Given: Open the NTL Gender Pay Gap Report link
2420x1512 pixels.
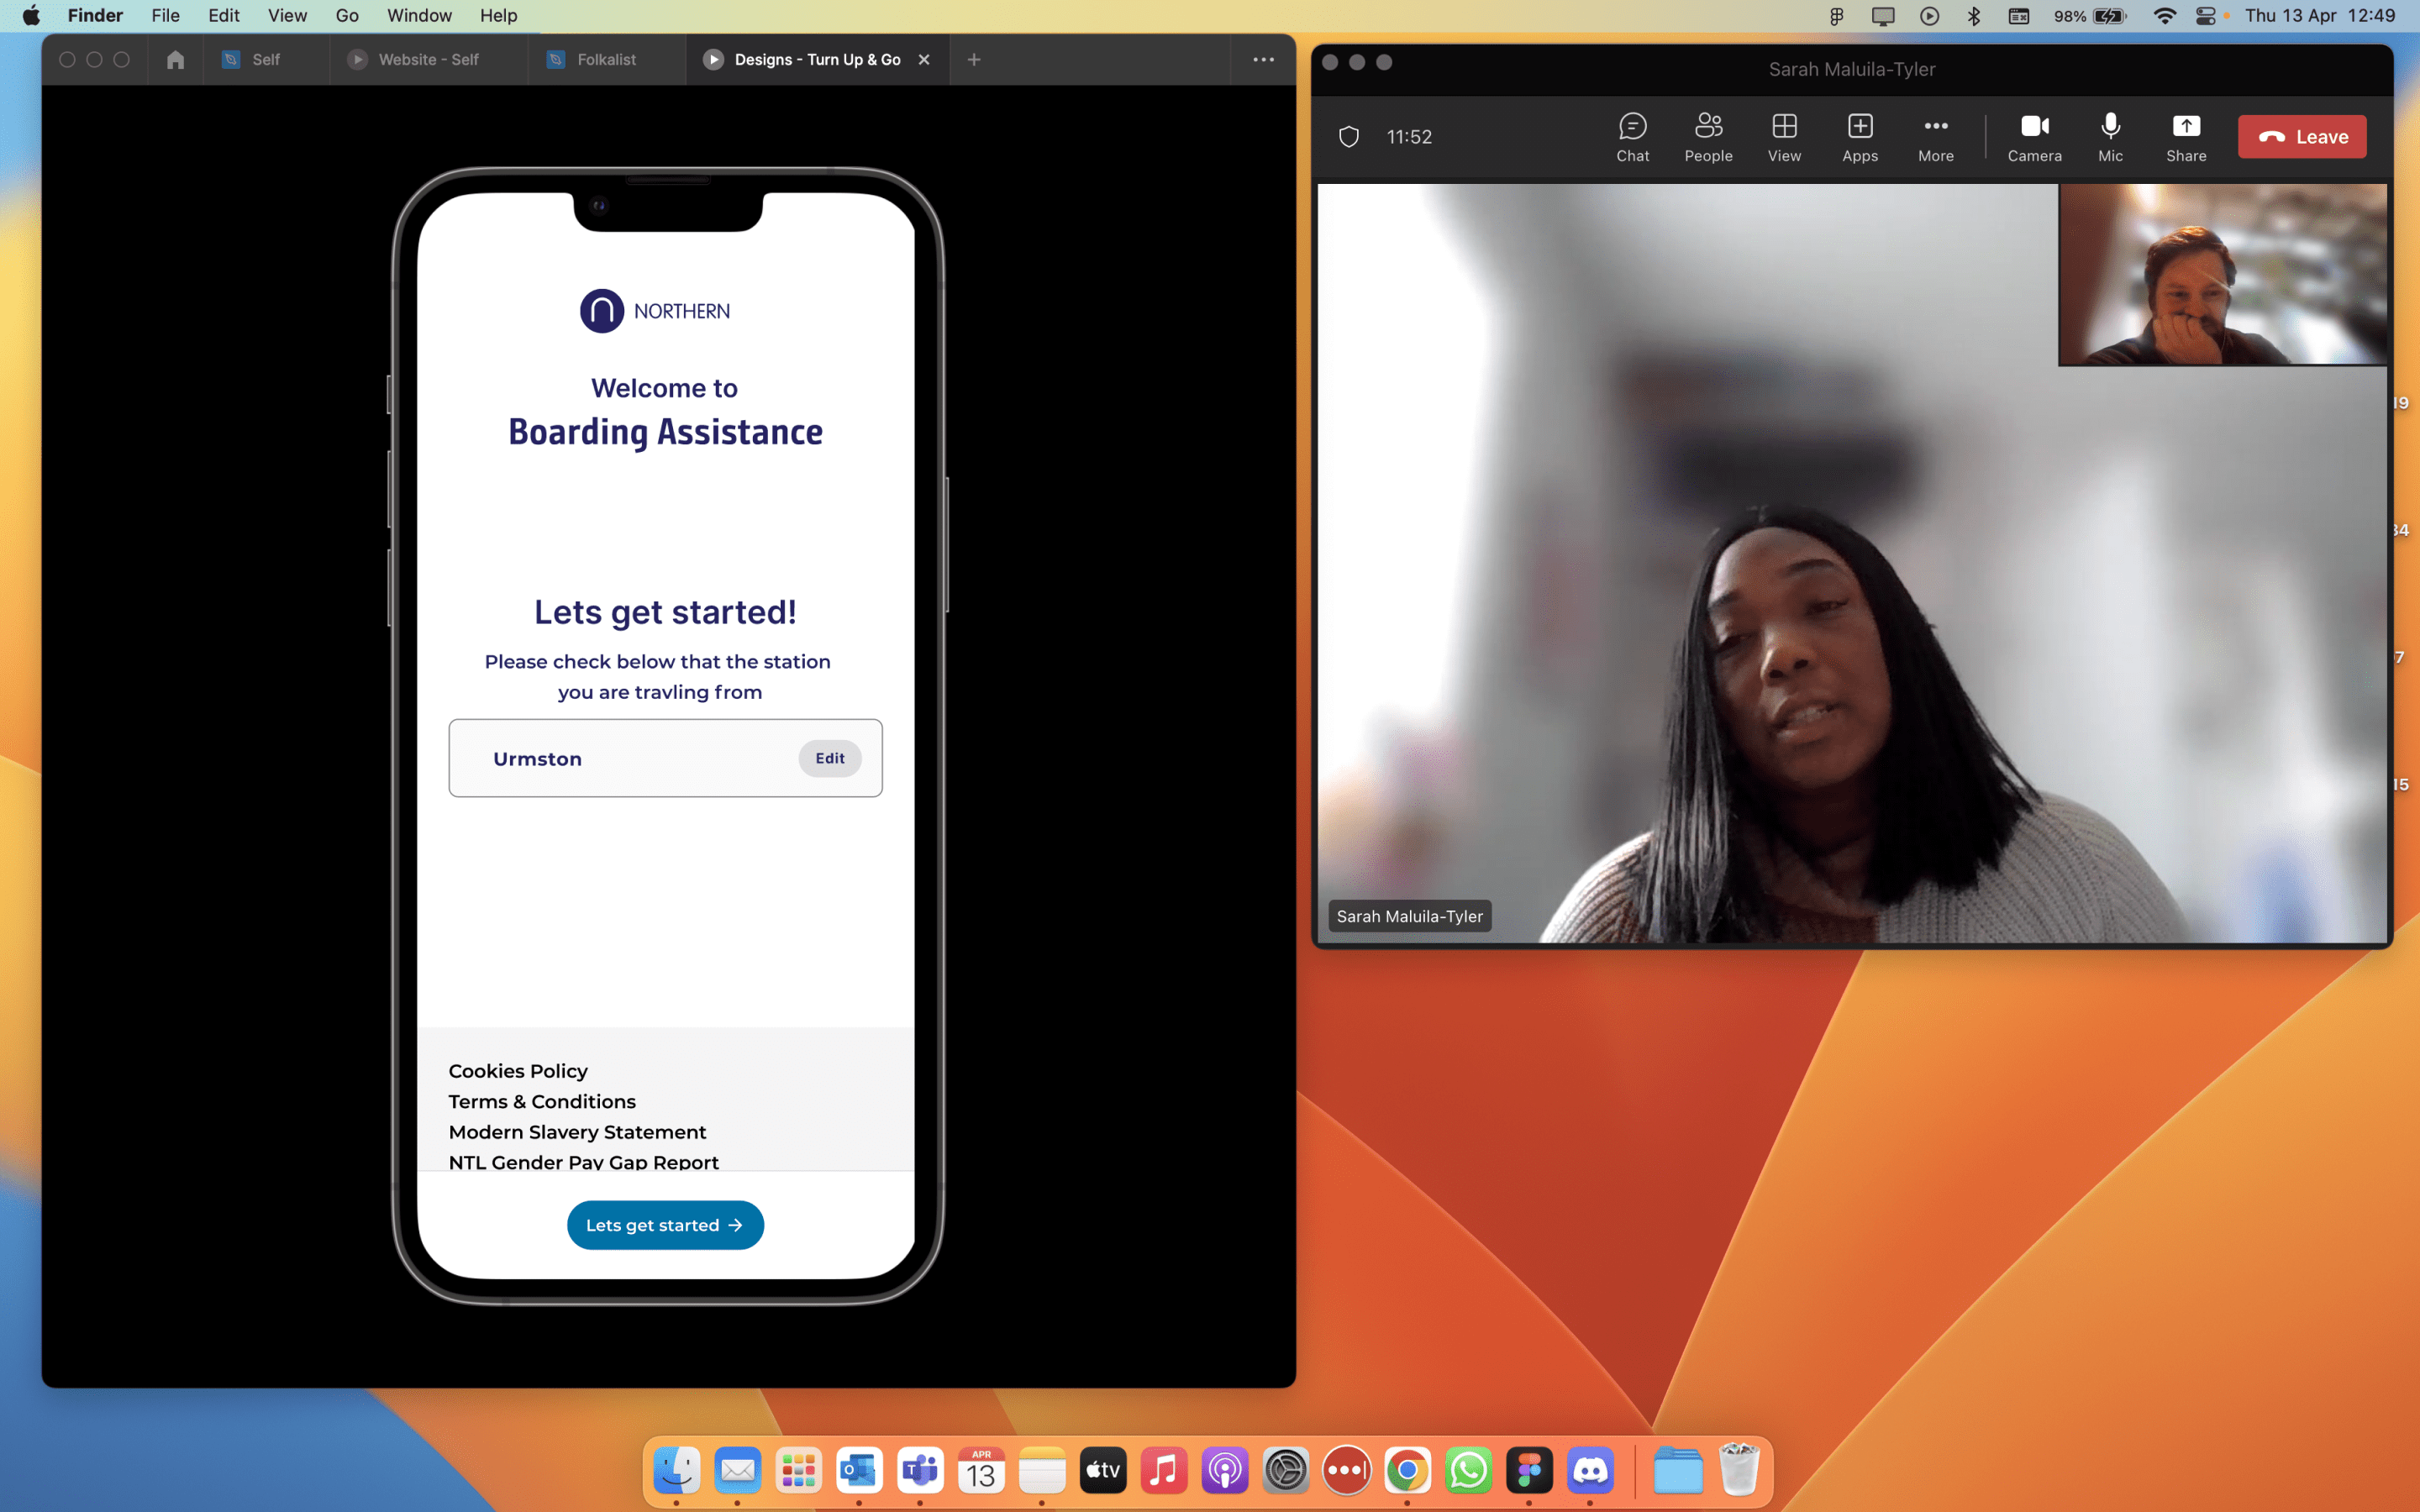Looking at the screenshot, I should point(583,1161).
